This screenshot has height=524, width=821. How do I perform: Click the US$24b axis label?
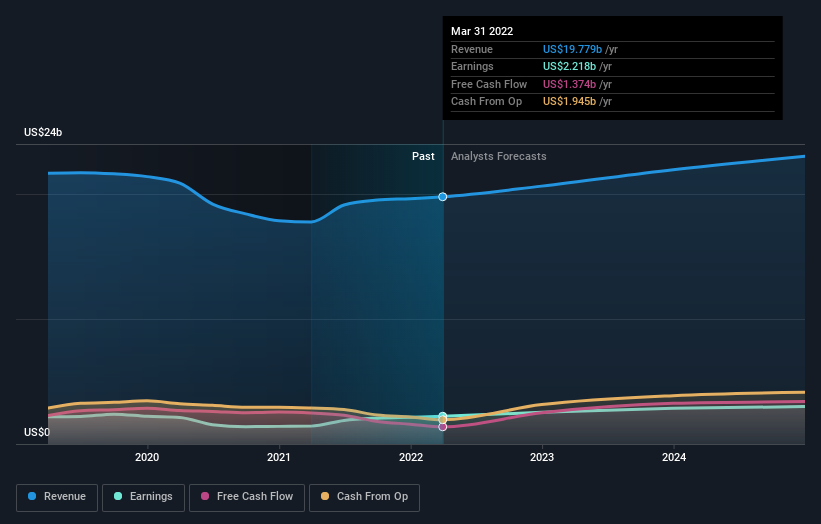pos(43,132)
